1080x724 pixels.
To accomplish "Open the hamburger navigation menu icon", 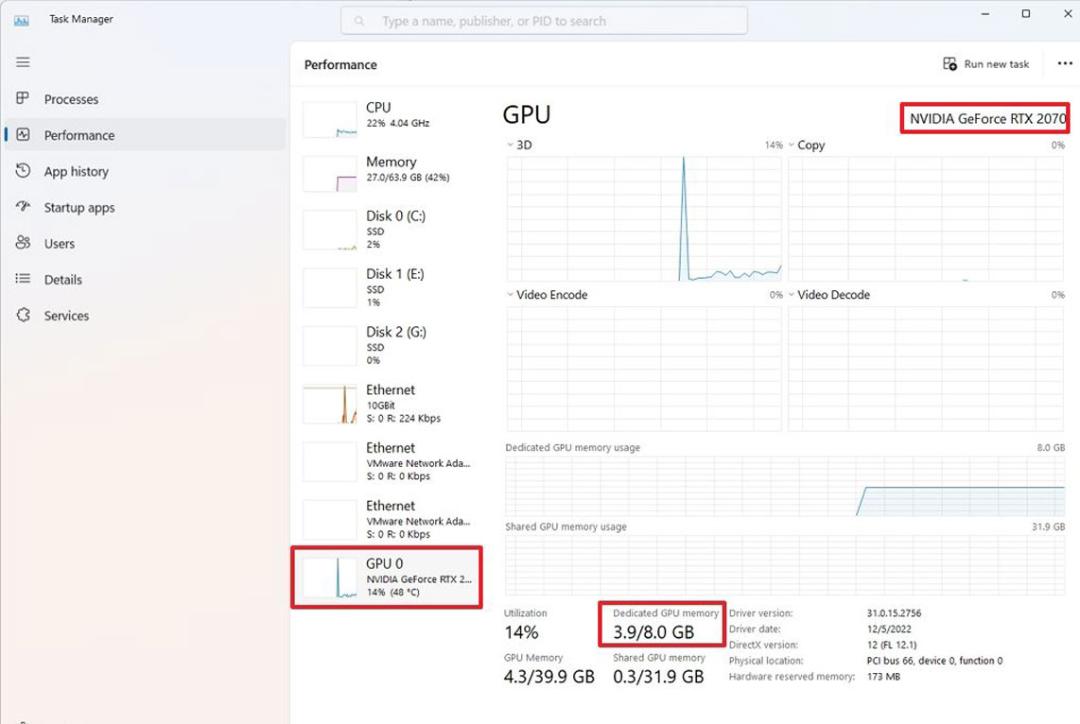I will tap(23, 62).
